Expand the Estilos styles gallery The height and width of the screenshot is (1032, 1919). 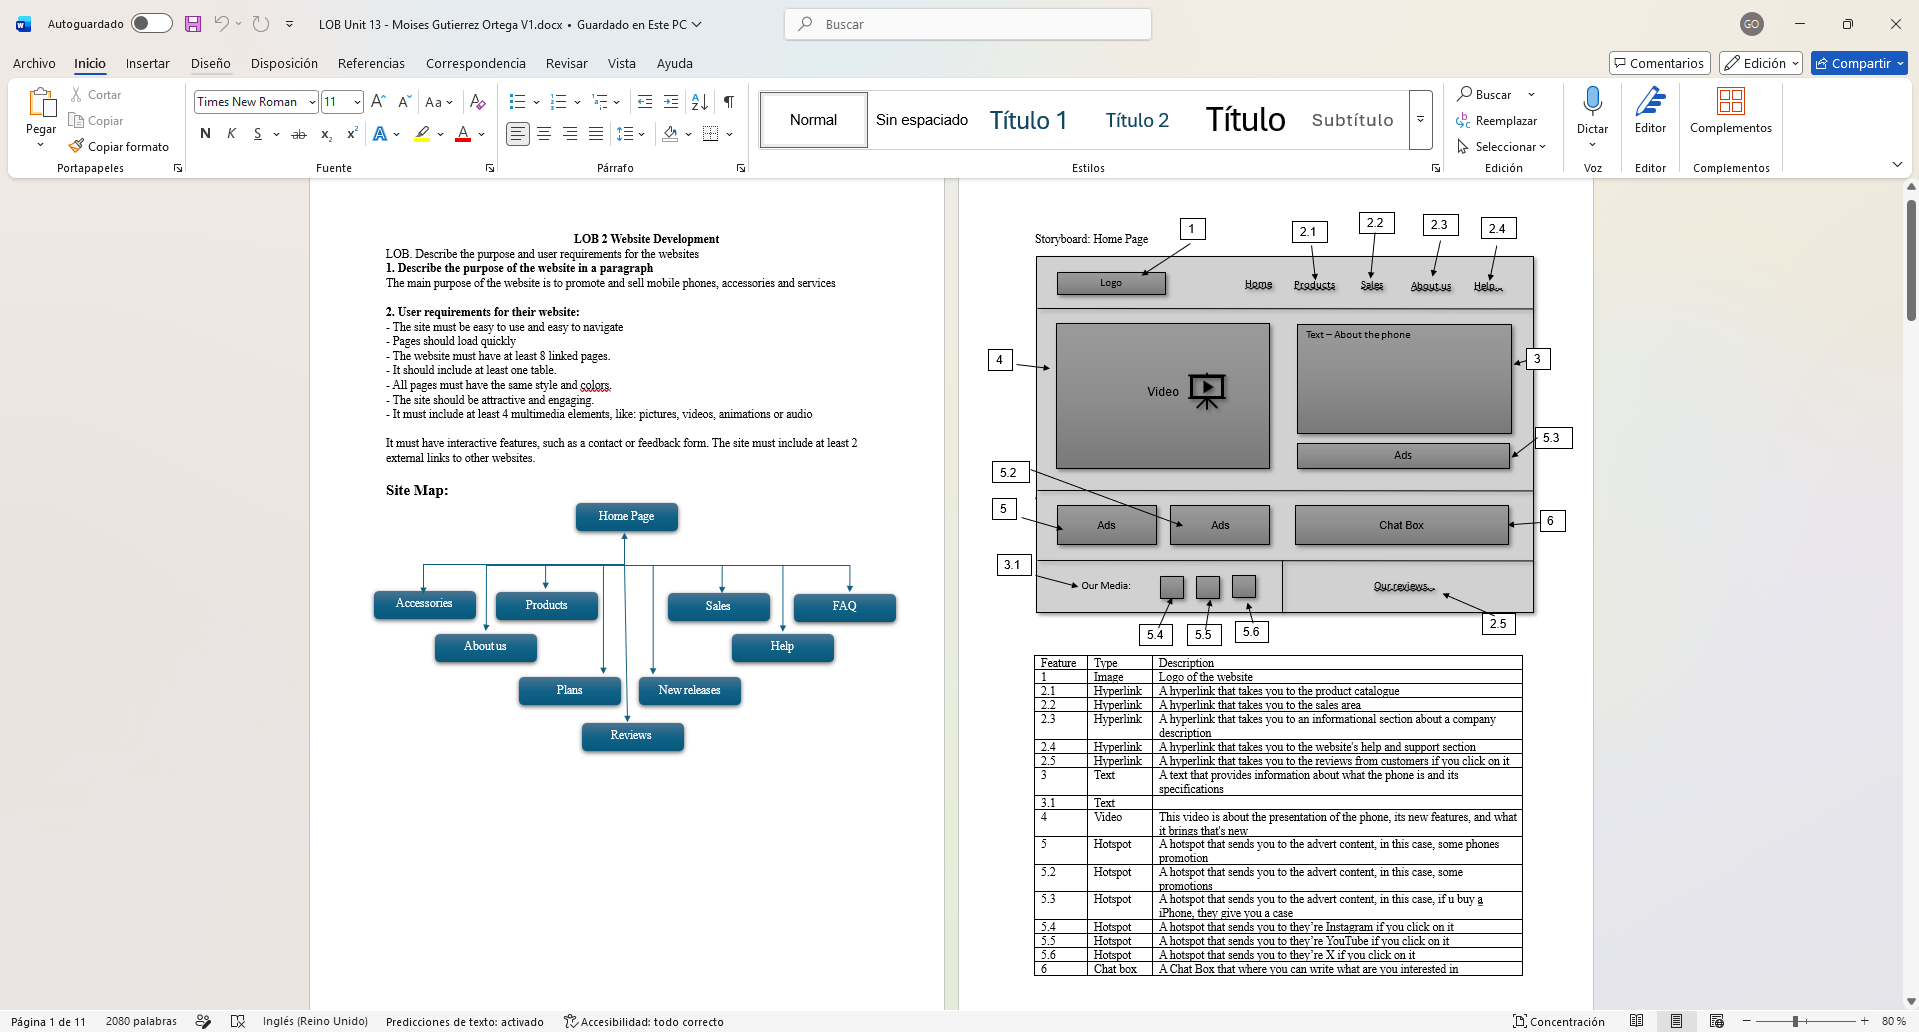tap(1420, 120)
